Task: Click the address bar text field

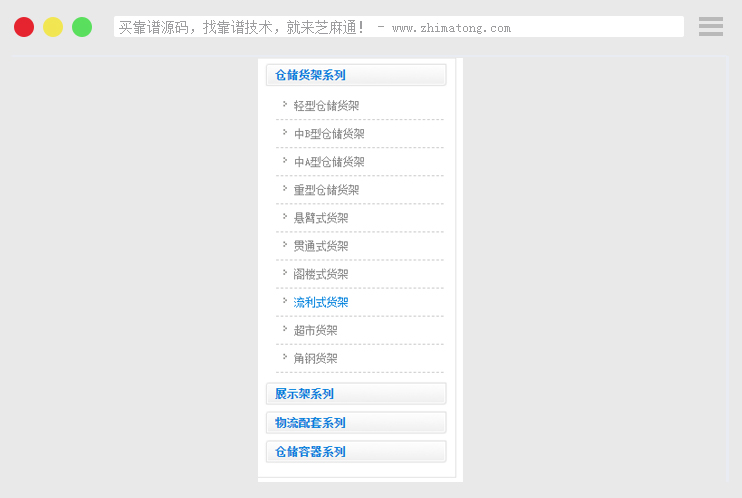Action: coord(398,27)
